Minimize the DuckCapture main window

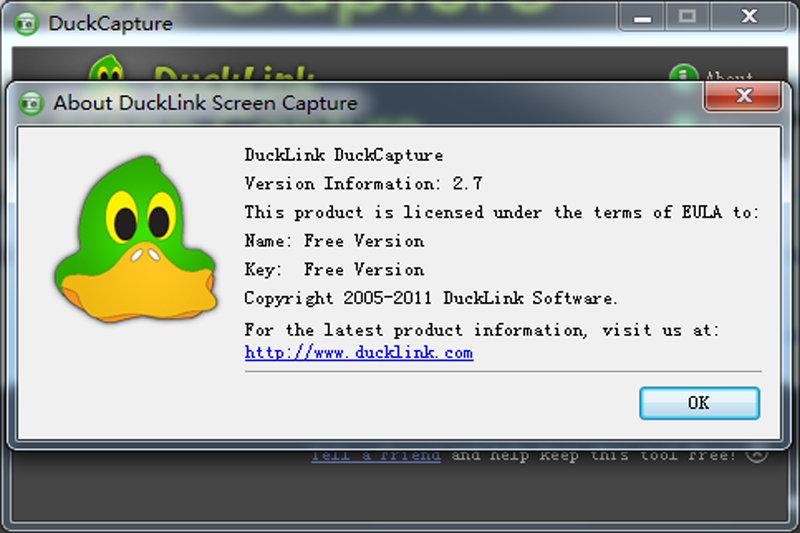642,17
